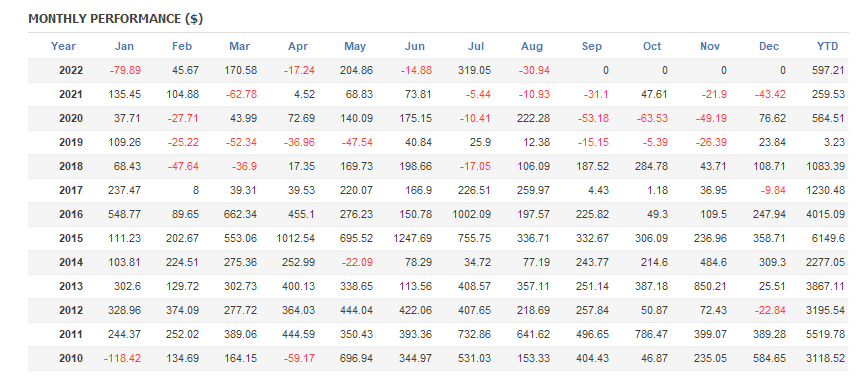860x379 pixels.
Task: Click the Sep column header
Action: [x=592, y=47]
